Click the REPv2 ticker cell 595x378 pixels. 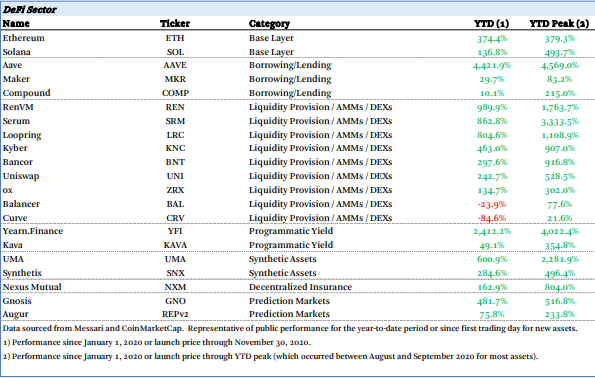coord(175,314)
